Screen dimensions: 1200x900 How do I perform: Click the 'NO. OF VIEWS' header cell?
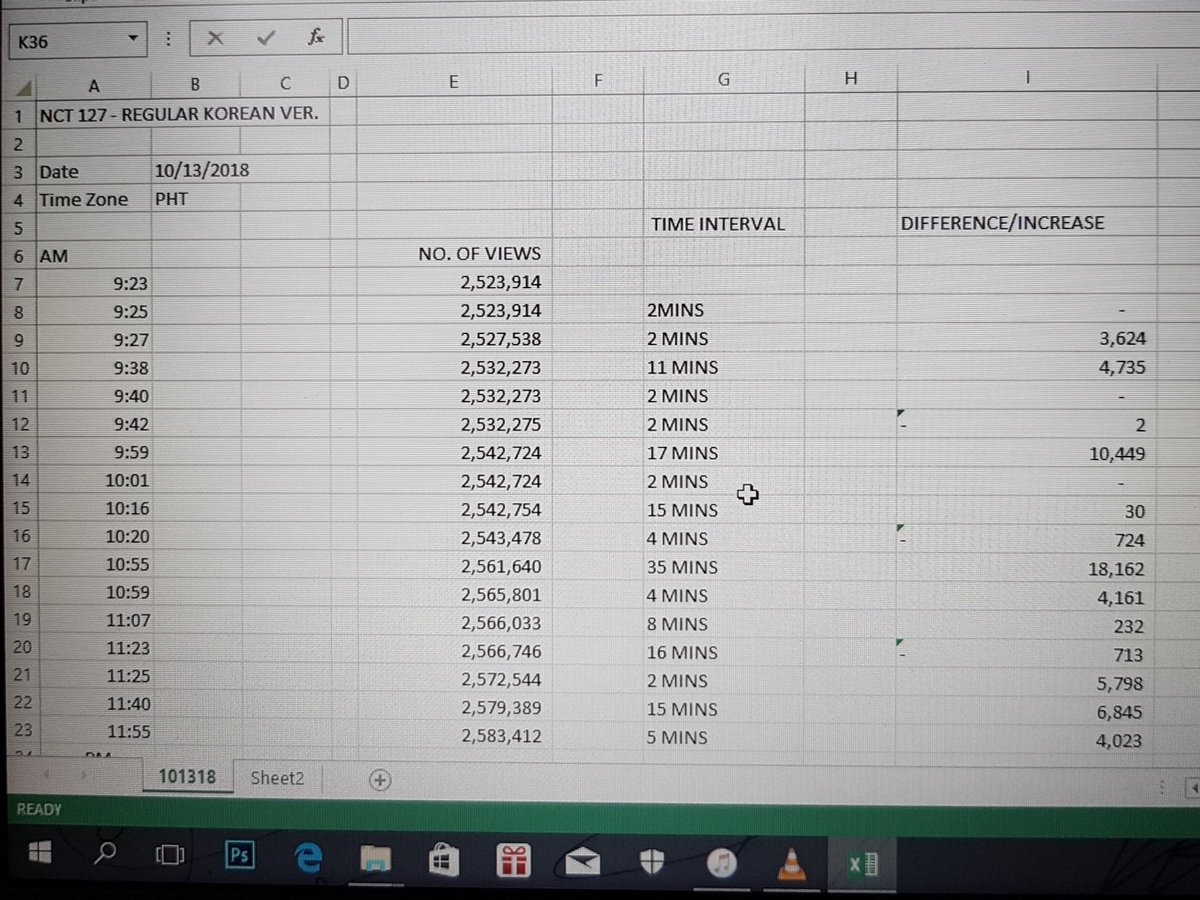pyautogui.click(x=479, y=254)
